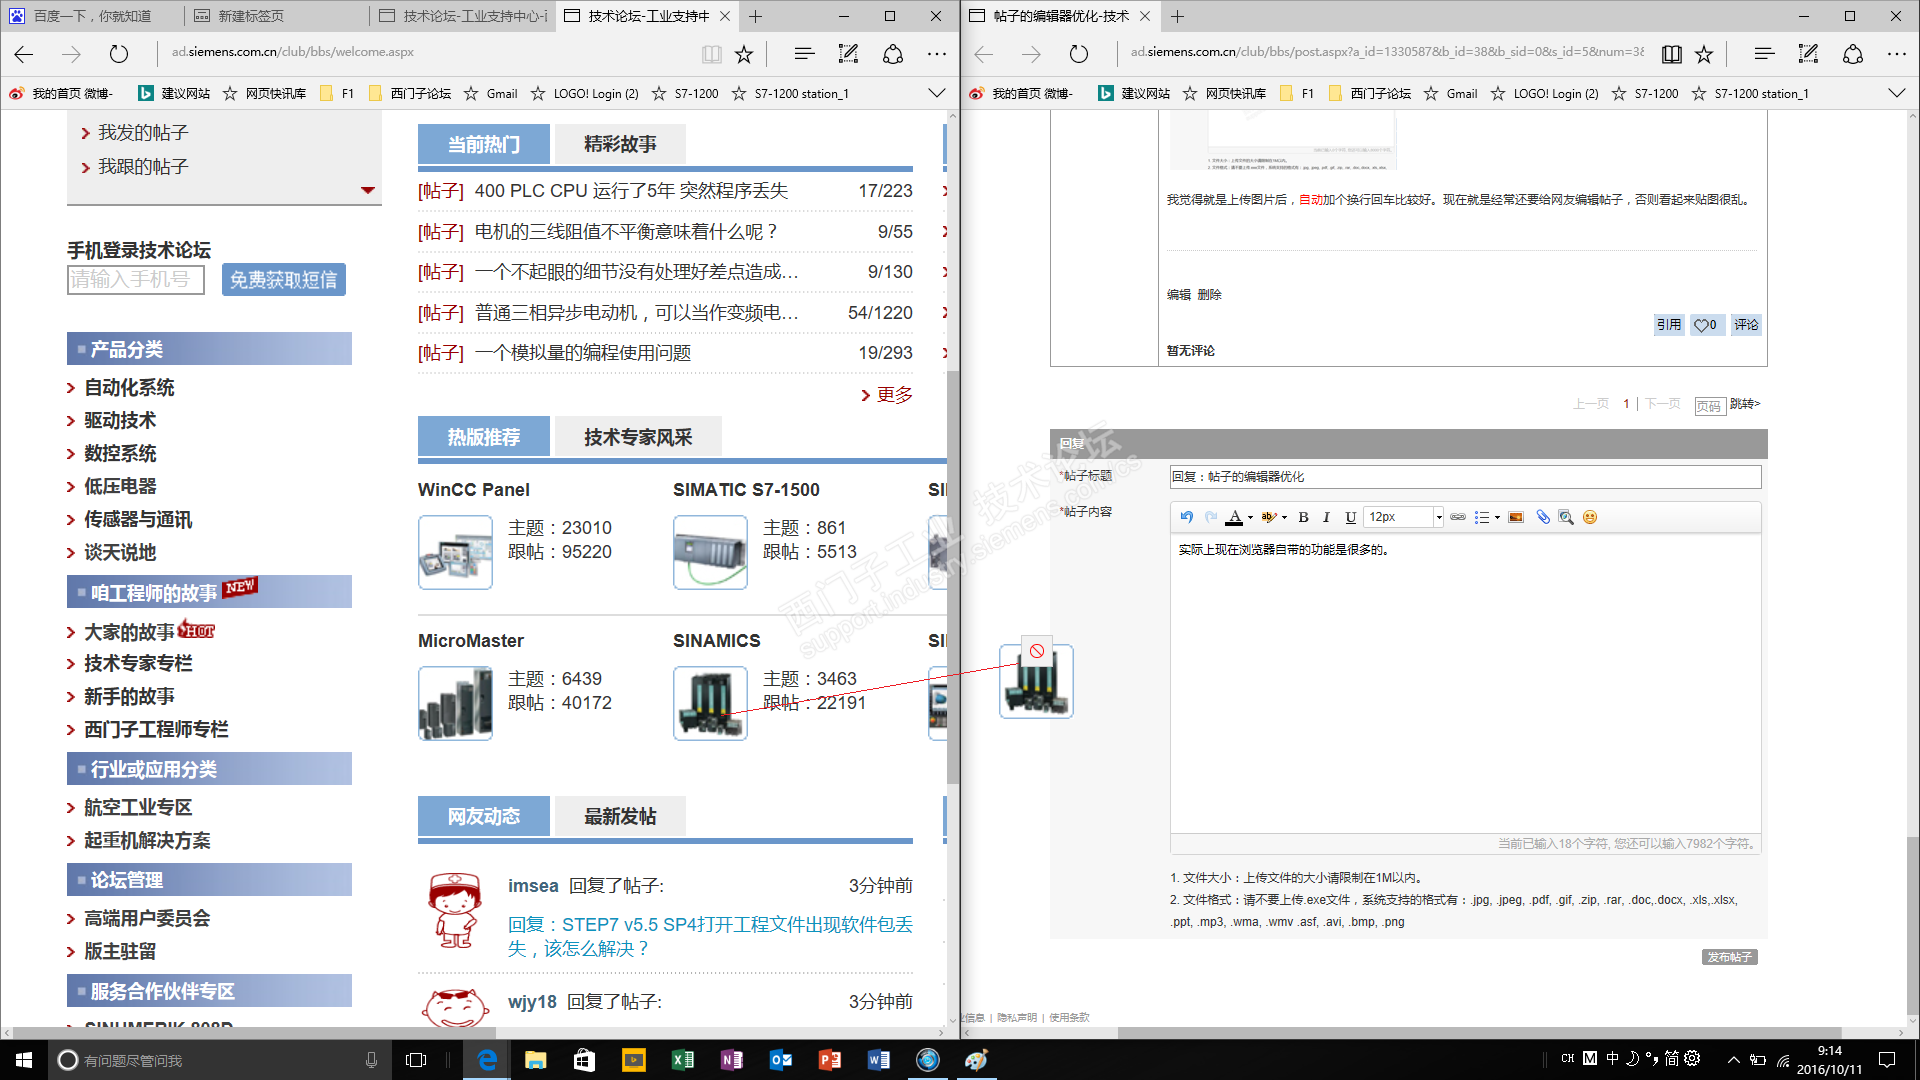Toggle italic formatting in post editor
Screen dimensions: 1920x1080
coord(1326,517)
